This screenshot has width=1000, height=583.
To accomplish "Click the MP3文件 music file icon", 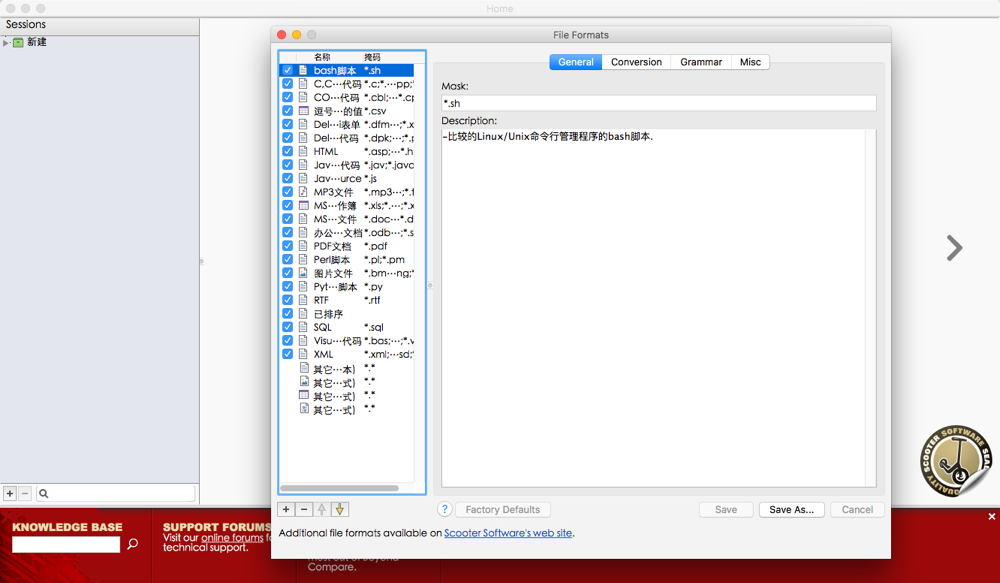I will [304, 192].
